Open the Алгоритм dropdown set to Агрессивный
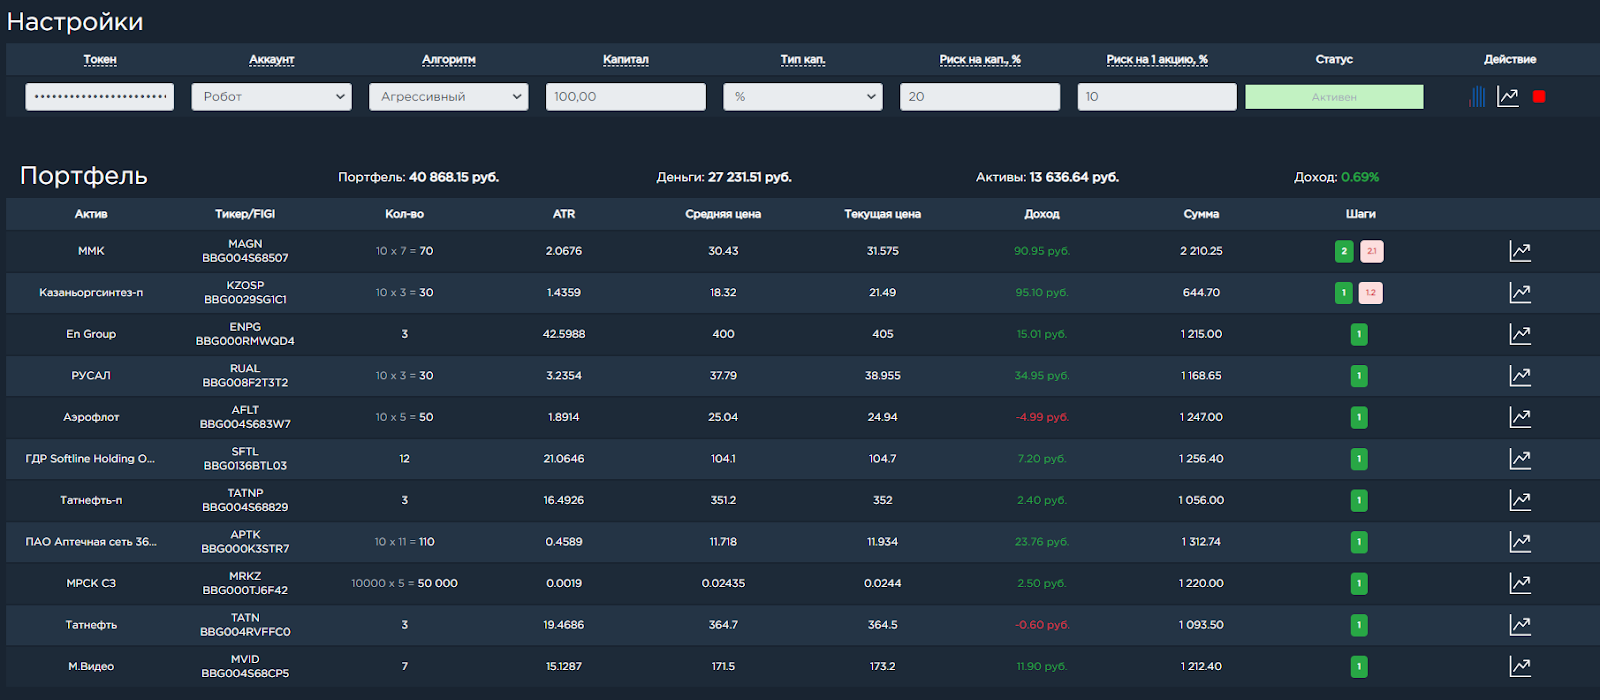1600x700 pixels. [448, 97]
